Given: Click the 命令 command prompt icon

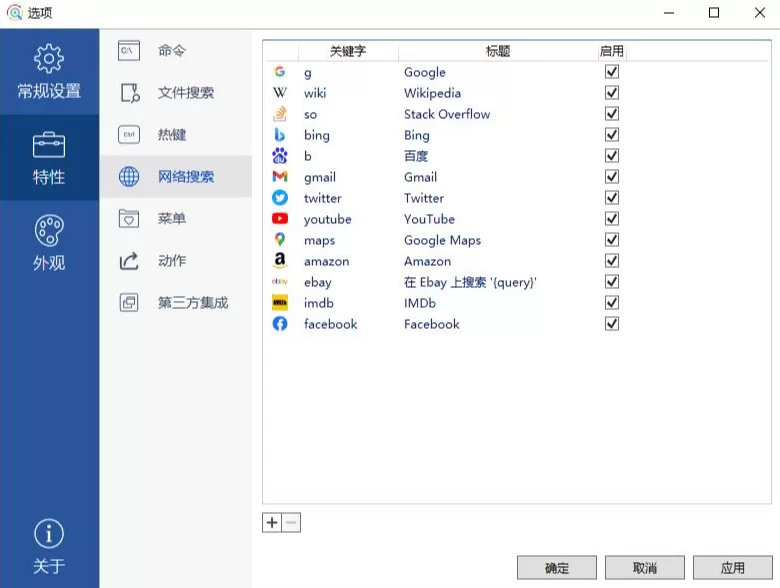Looking at the screenshot, I should click(x=129, y=51).
